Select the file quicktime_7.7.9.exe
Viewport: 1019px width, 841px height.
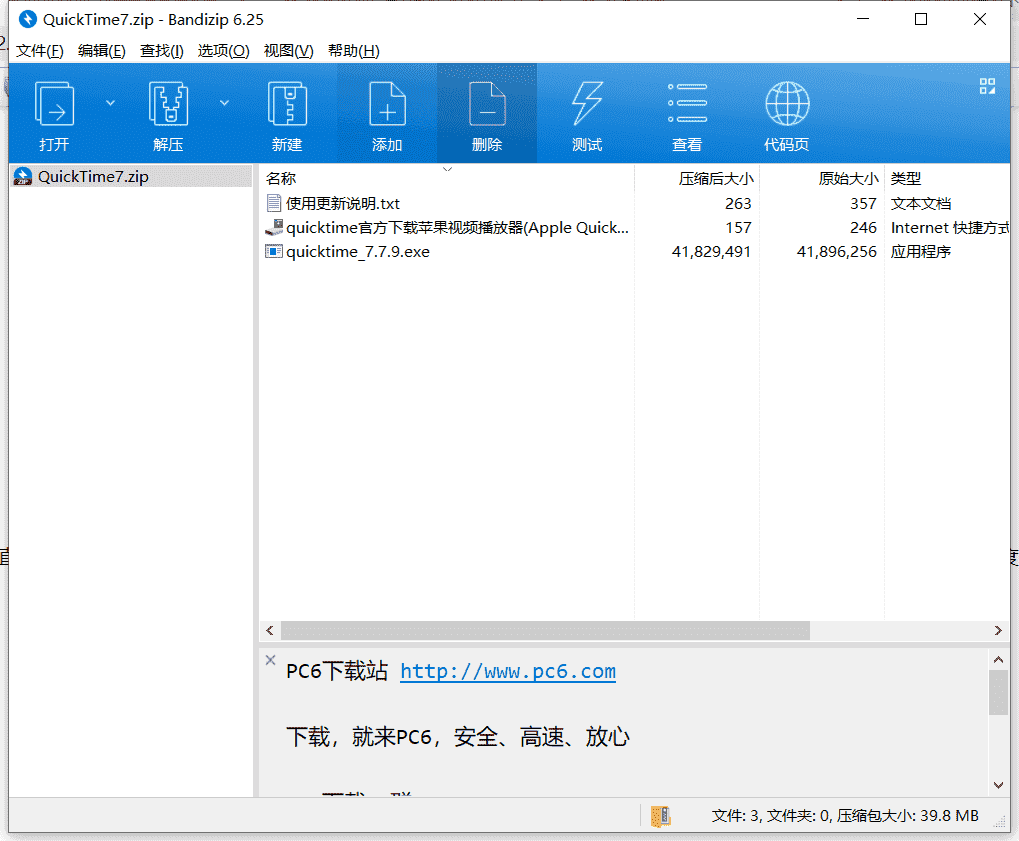tap(357, 252)
